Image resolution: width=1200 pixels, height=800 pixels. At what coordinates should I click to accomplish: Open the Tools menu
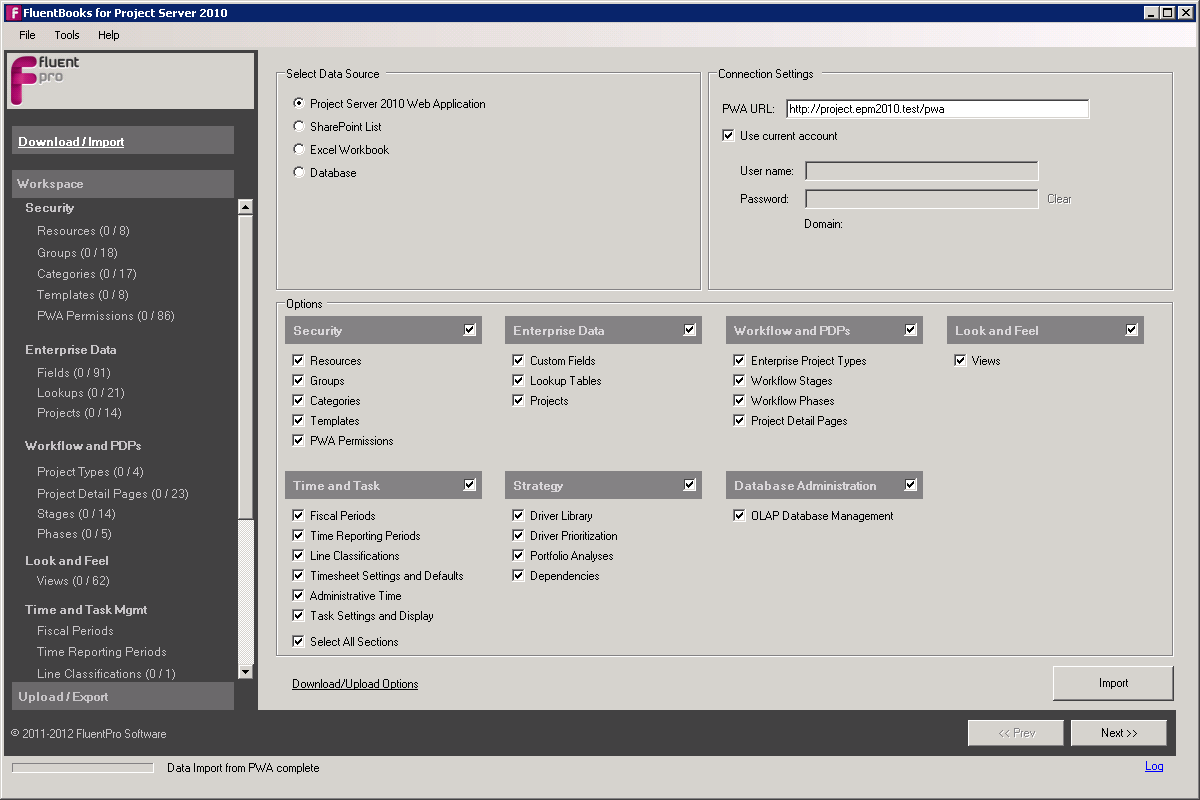point(67,35)
